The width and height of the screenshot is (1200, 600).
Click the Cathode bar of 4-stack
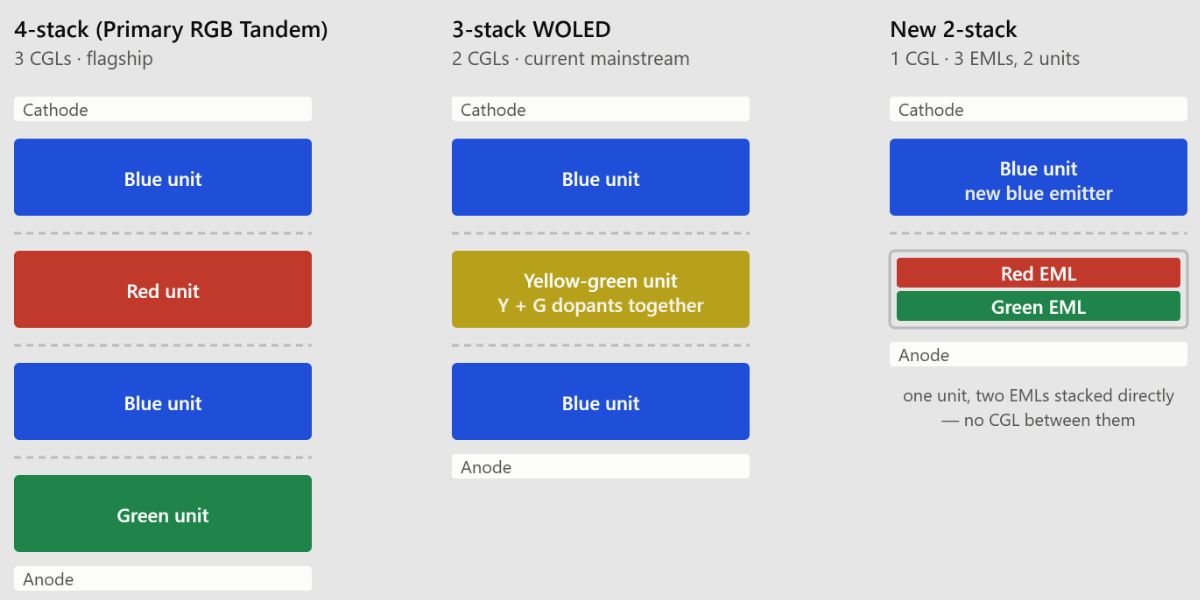[x=163, y=109]
